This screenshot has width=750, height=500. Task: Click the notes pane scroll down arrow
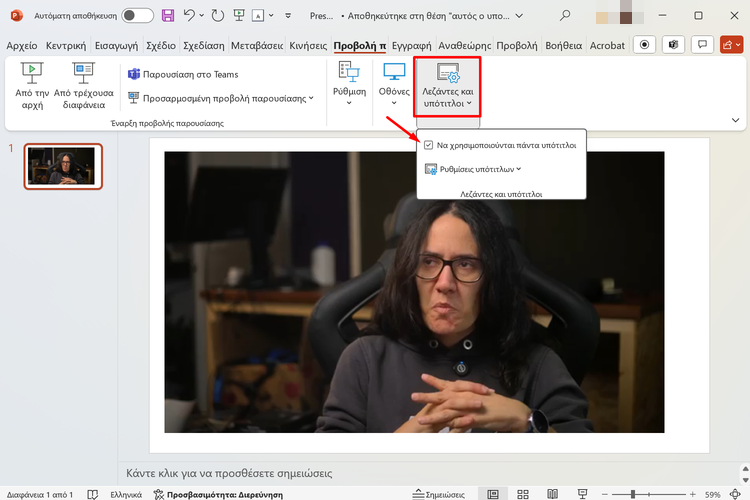click(745, 479)
